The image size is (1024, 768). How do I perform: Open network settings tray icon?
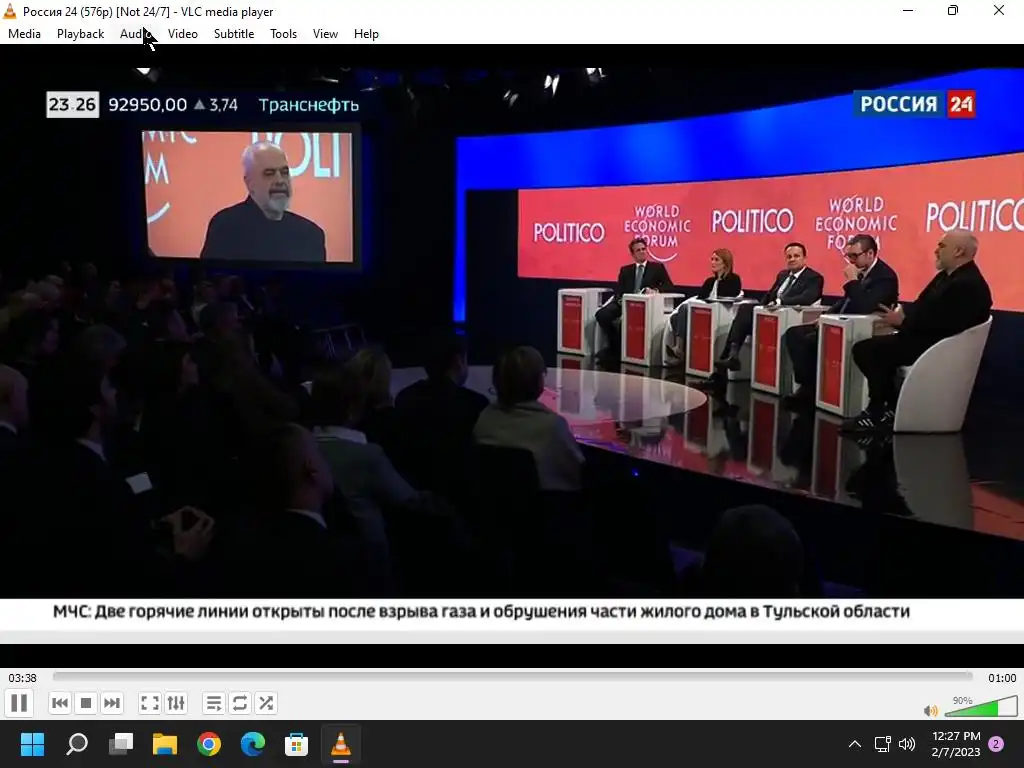click(882, 744)
